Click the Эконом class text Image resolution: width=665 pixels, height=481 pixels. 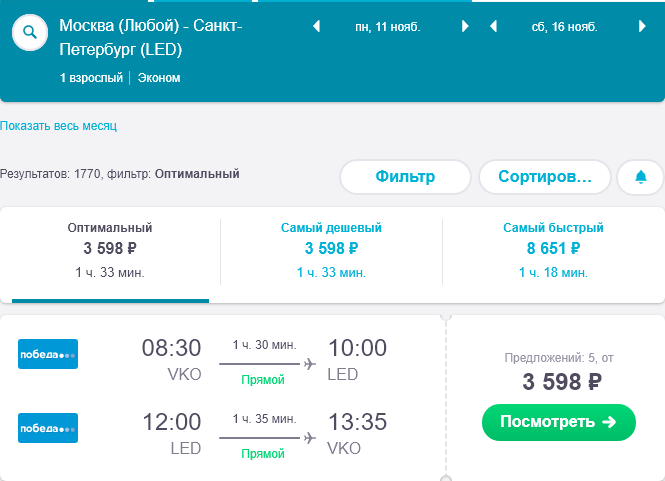159,78
